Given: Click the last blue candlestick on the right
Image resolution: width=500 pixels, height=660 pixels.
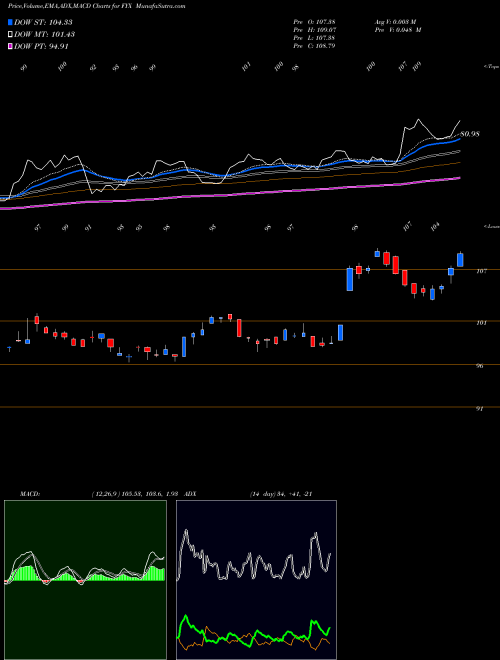Looking at the screenshot, I should coord(460,260).
